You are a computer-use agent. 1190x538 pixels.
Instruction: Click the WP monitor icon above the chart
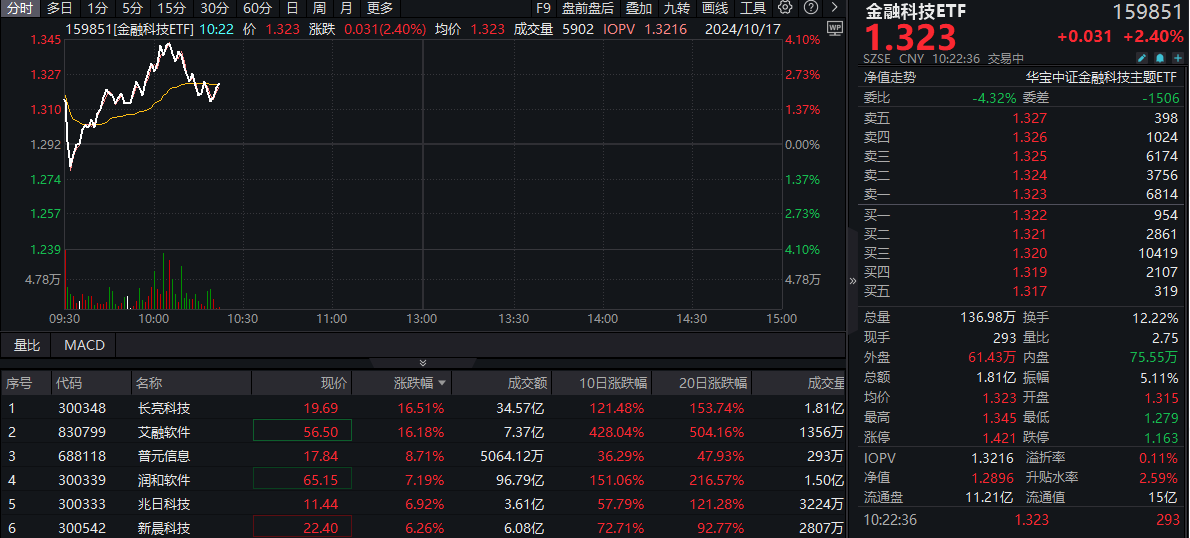835,29
